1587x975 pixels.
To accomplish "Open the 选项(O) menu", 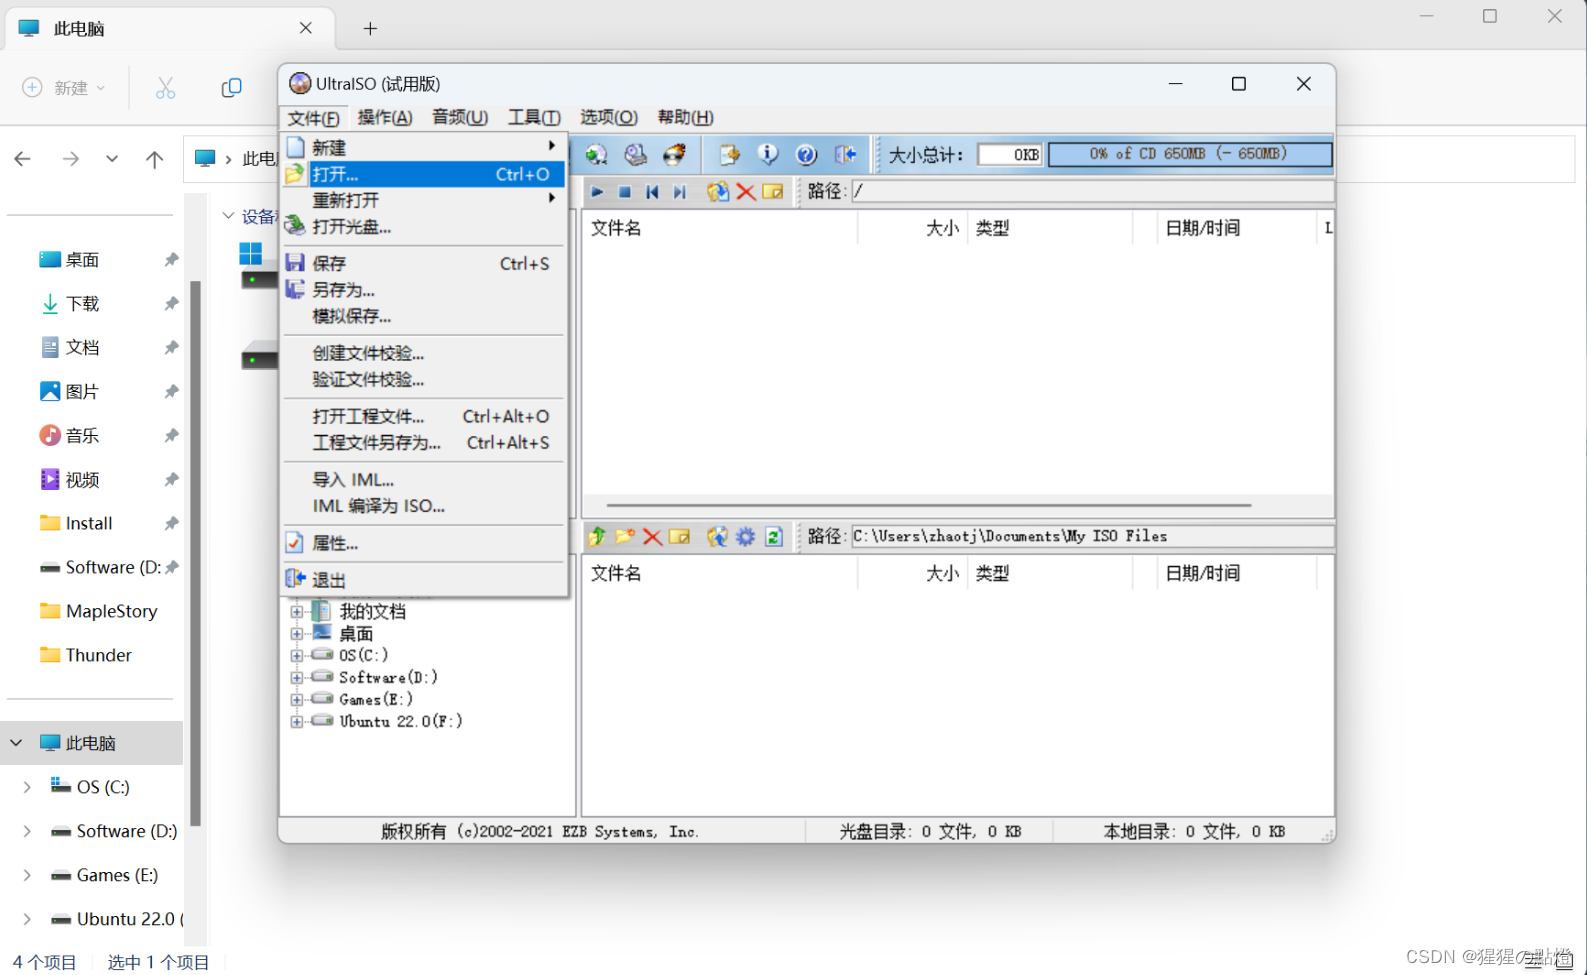I will [609, 117].
